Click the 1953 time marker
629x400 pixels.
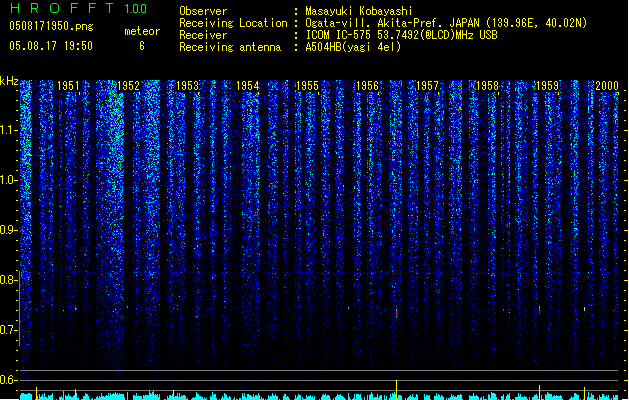pyautogui.click(x=188, y=86)
